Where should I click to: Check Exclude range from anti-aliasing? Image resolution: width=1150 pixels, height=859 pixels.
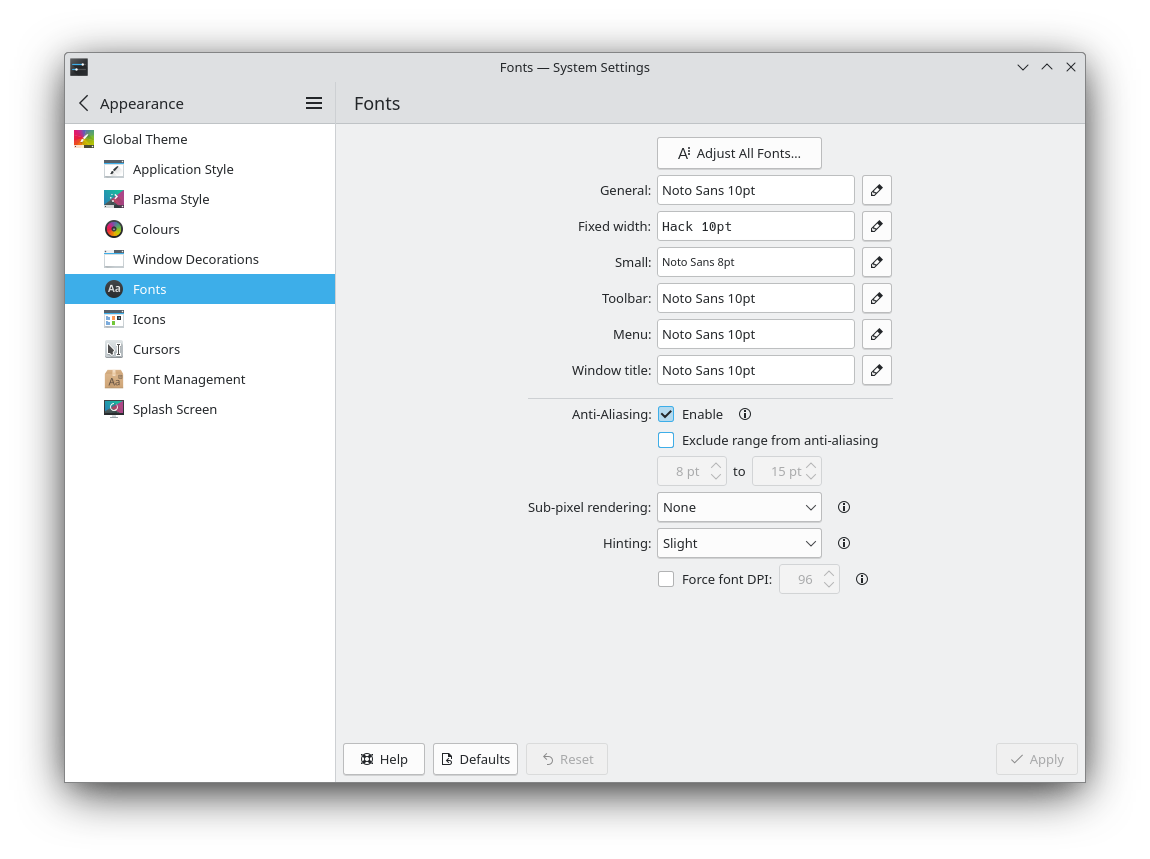[666, 440]
